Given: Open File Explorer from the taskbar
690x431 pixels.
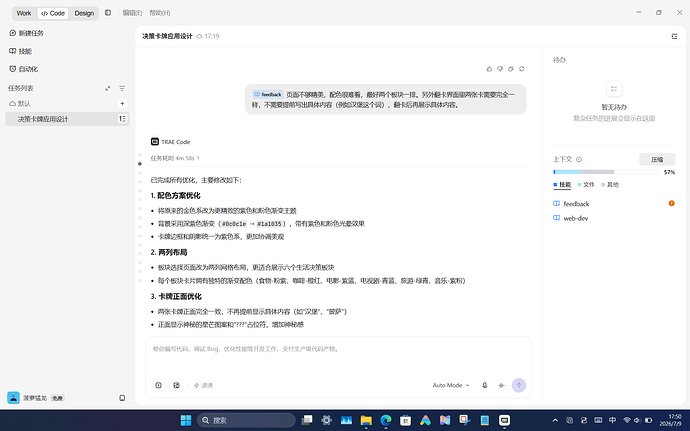Looking at the screenshot, I should point(366,420).
